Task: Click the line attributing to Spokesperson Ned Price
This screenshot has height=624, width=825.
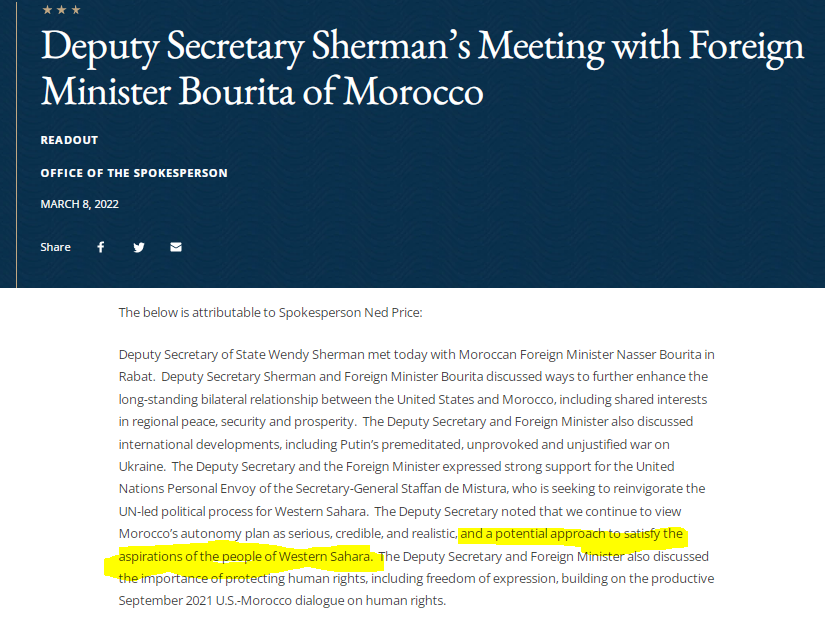Action: 270,312
